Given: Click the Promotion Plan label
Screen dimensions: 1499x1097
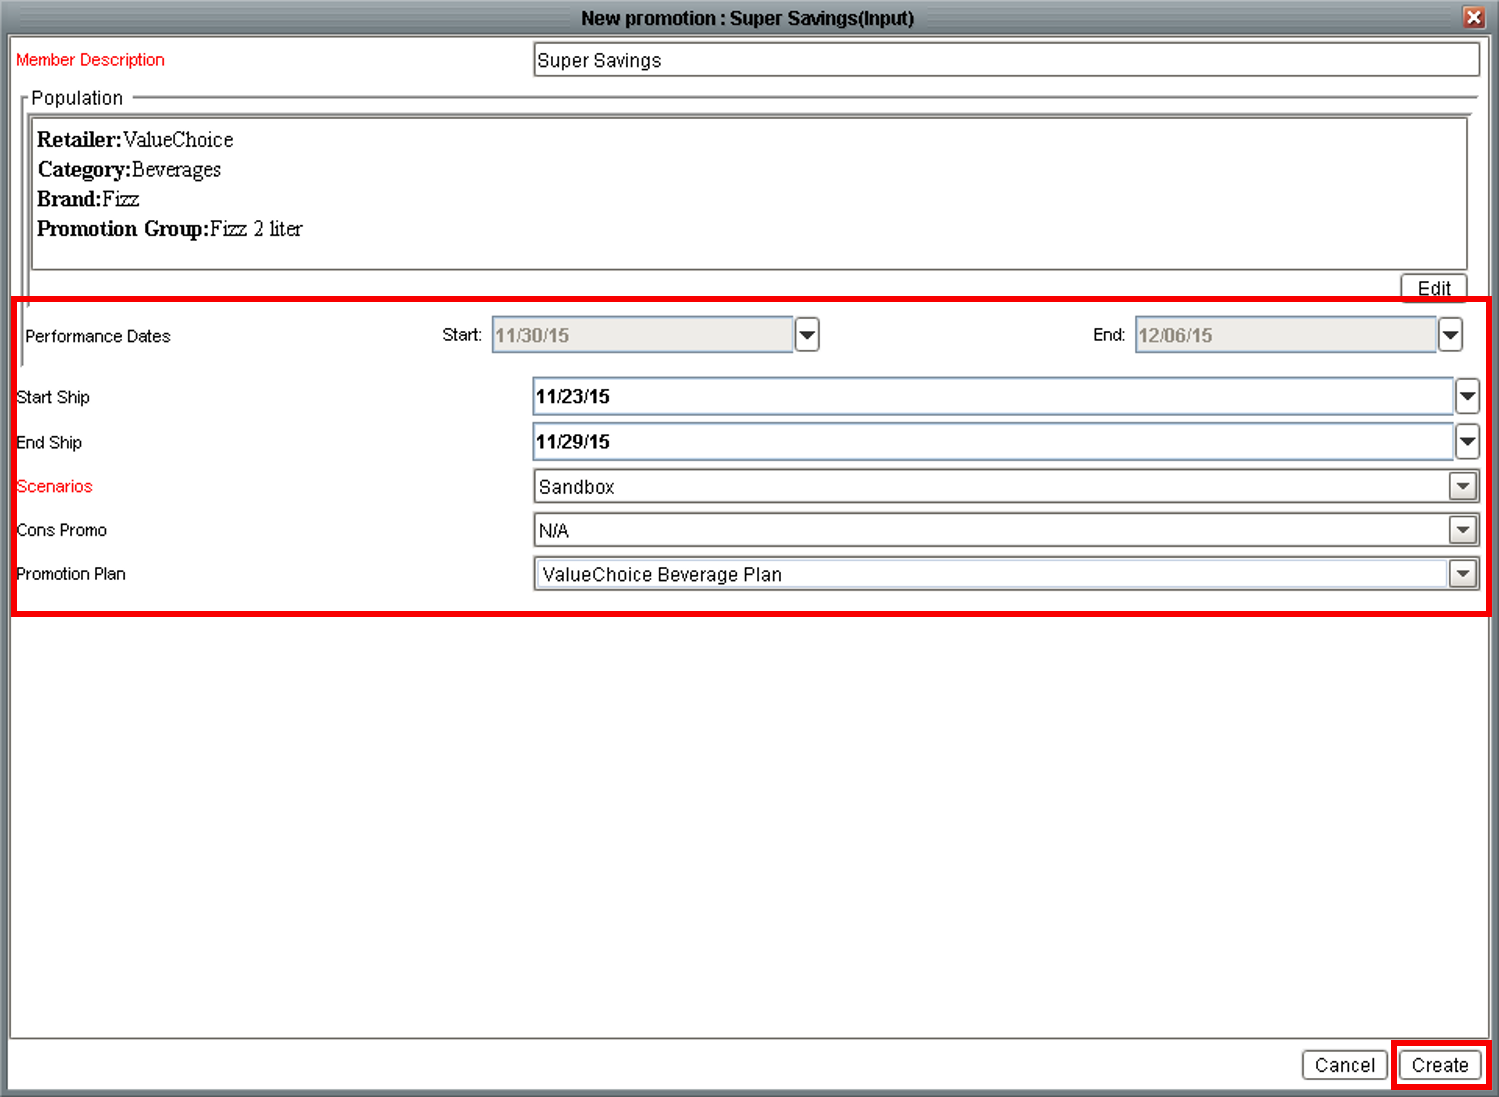Looking at the screenshot, I should [71, 574].
